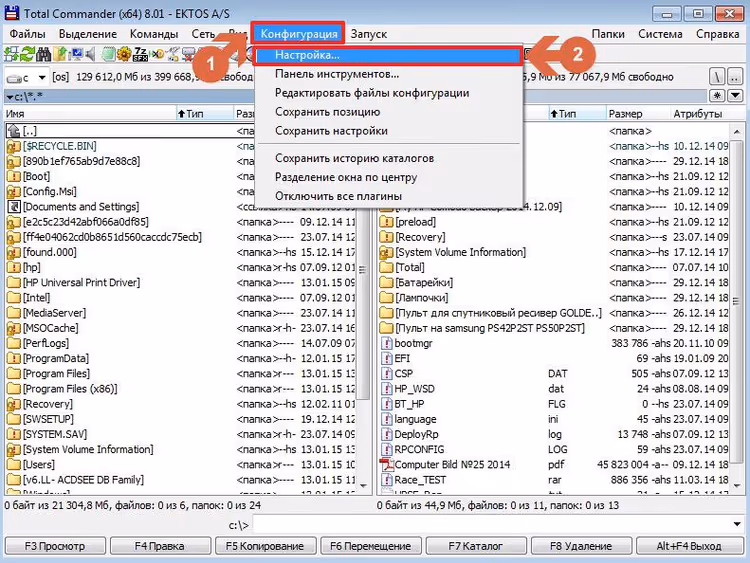Open the Система menu
The width and height of the screenshot is (750, 563).
660,34
